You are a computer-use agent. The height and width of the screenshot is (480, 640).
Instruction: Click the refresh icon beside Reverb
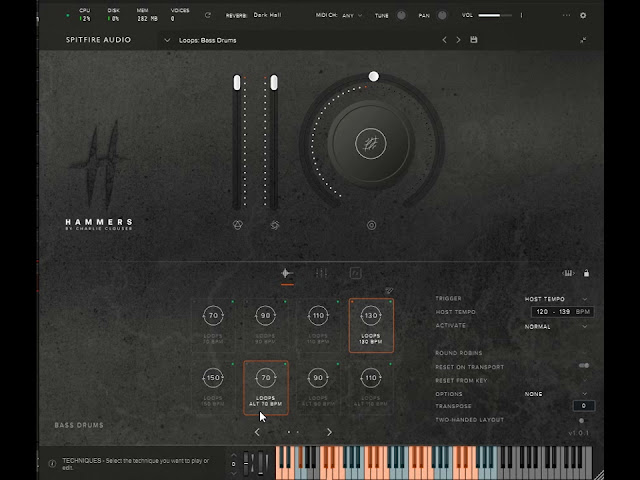pos(208,15)
